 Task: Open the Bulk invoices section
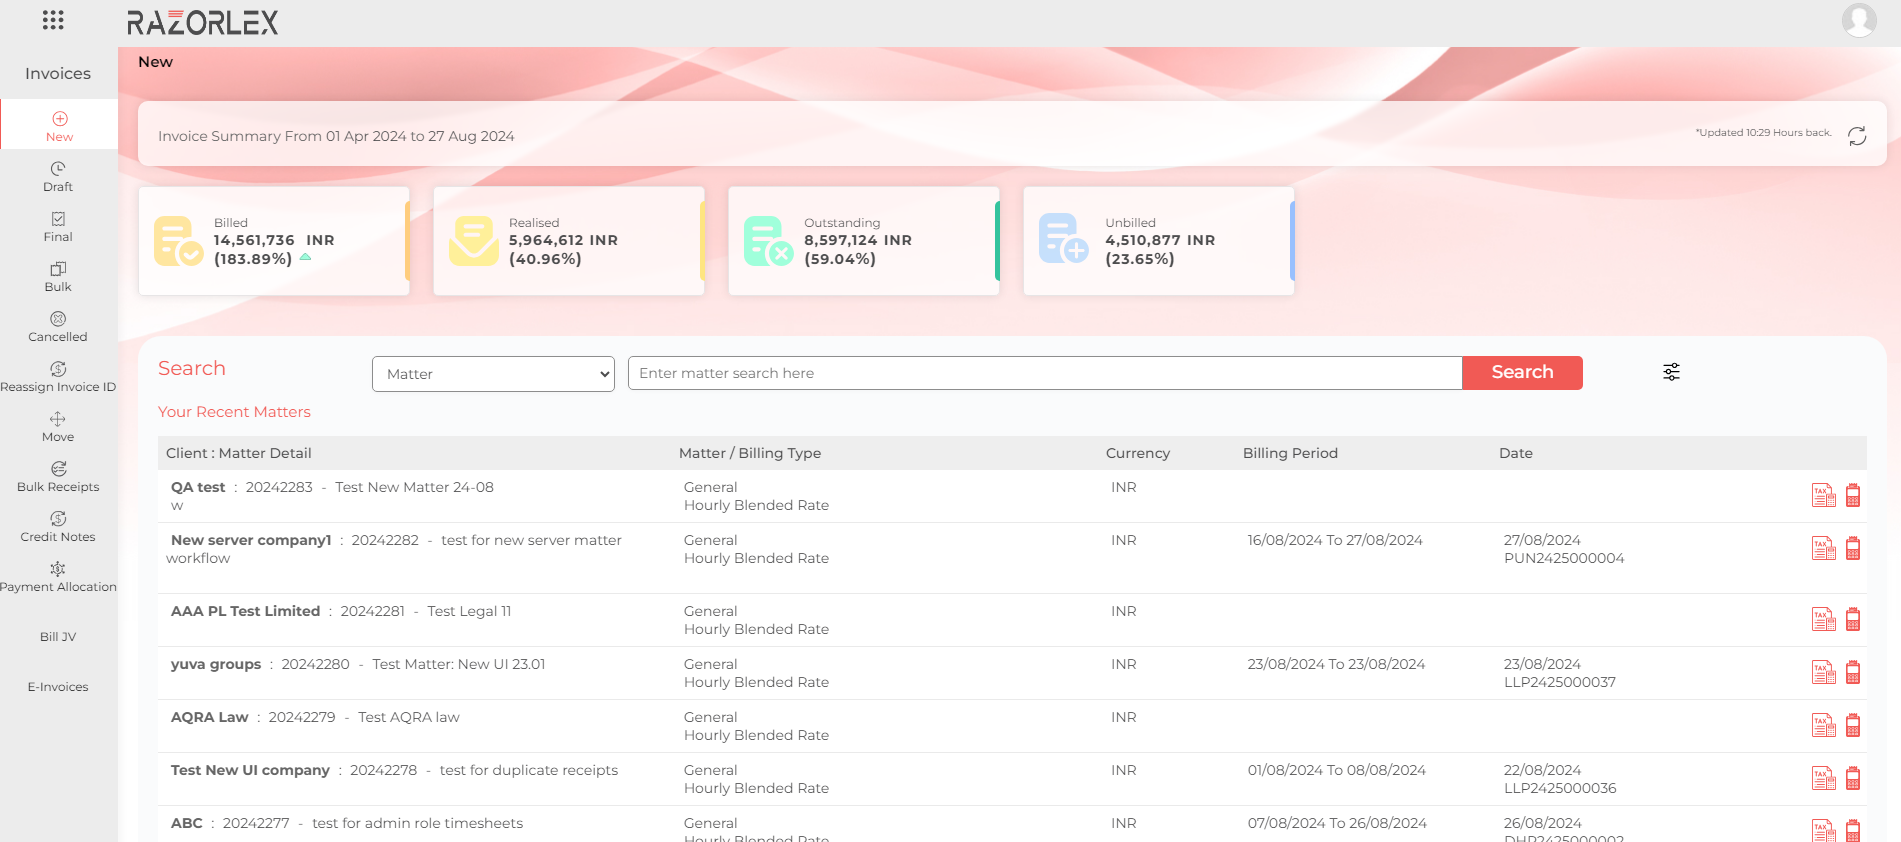click(x=58, y=277)
